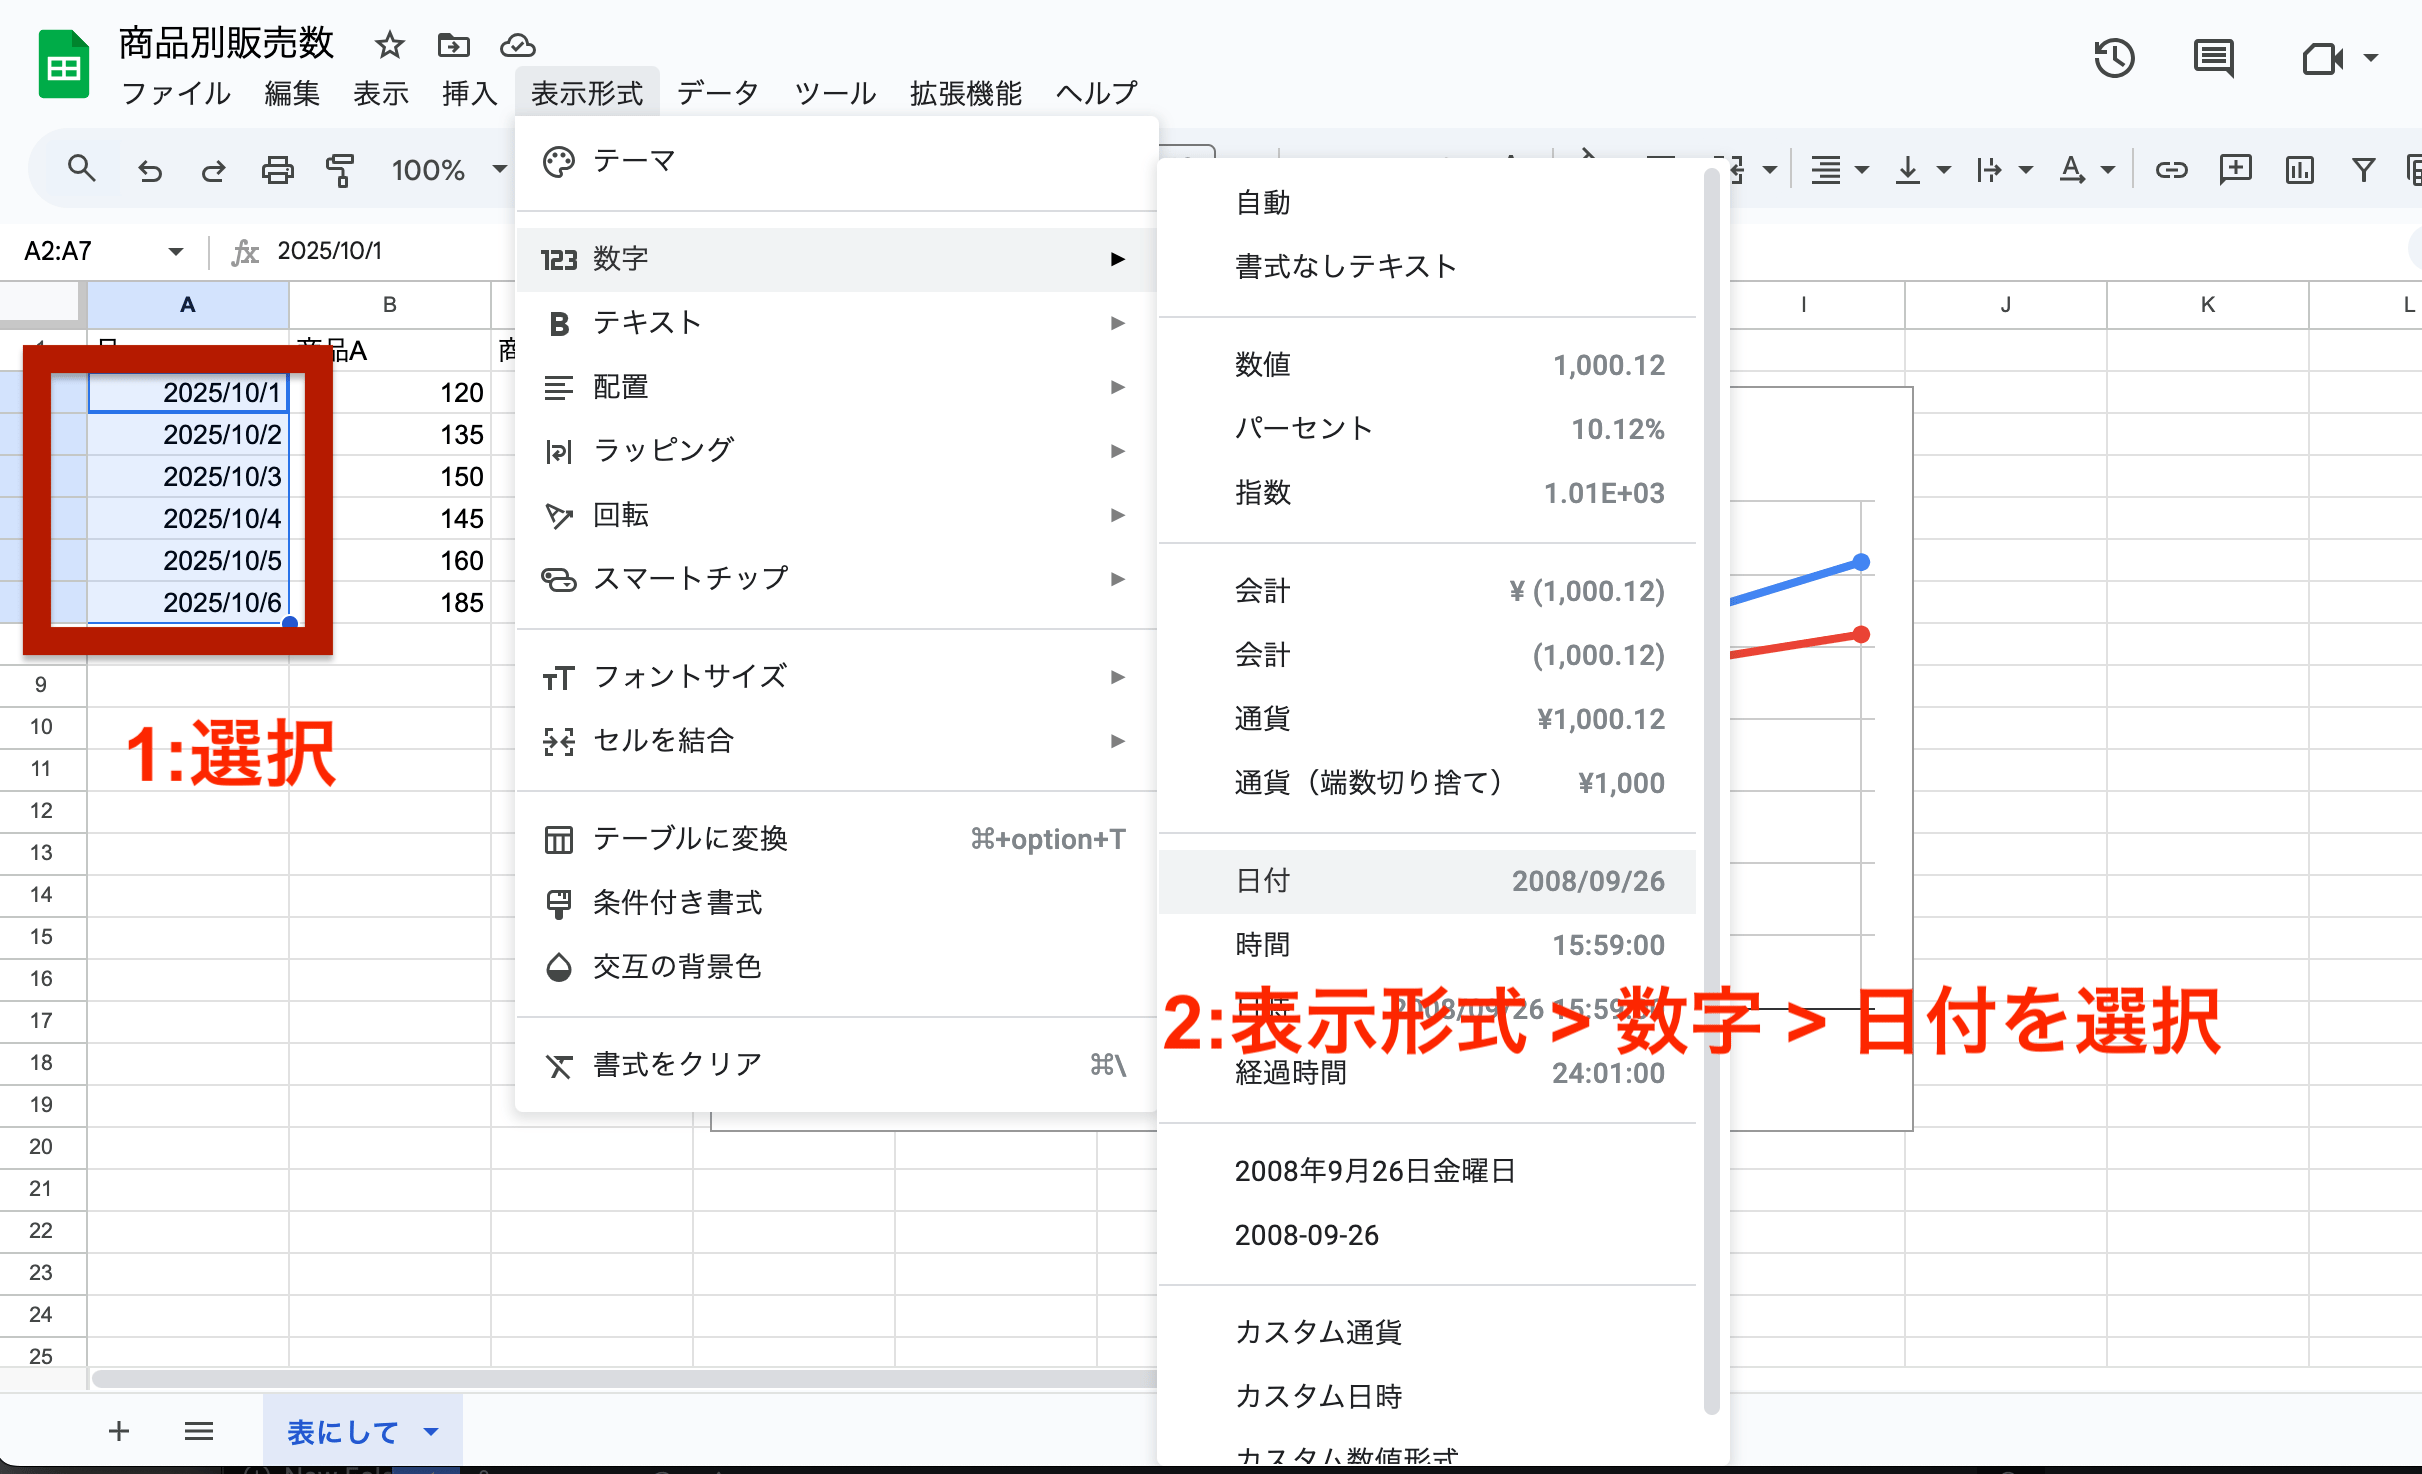Star the 商品別販売数 spreadsheet
Image resolution: width=2422 pixels, height=1474 pixels.
pos(388,45)
